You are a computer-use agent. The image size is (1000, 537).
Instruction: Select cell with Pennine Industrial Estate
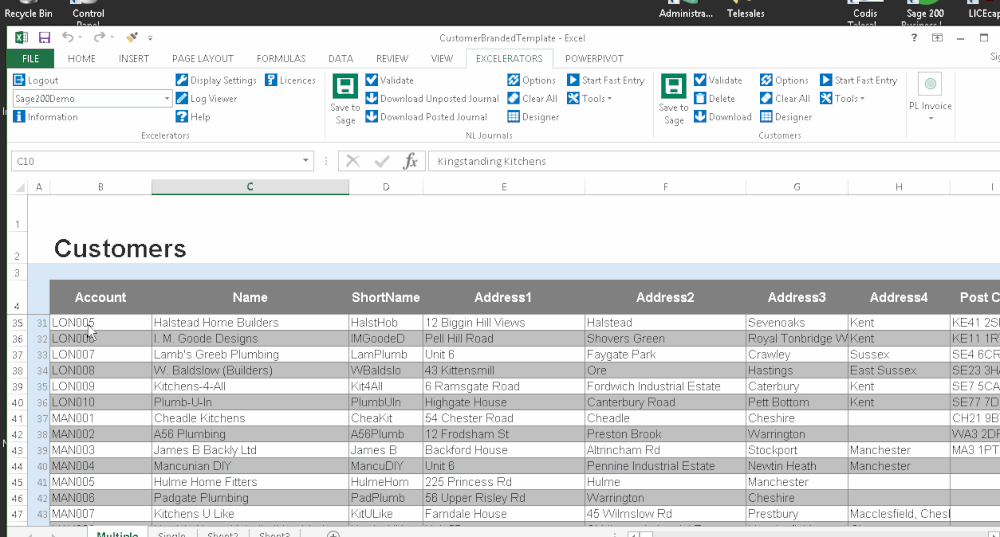click(665, 466)
